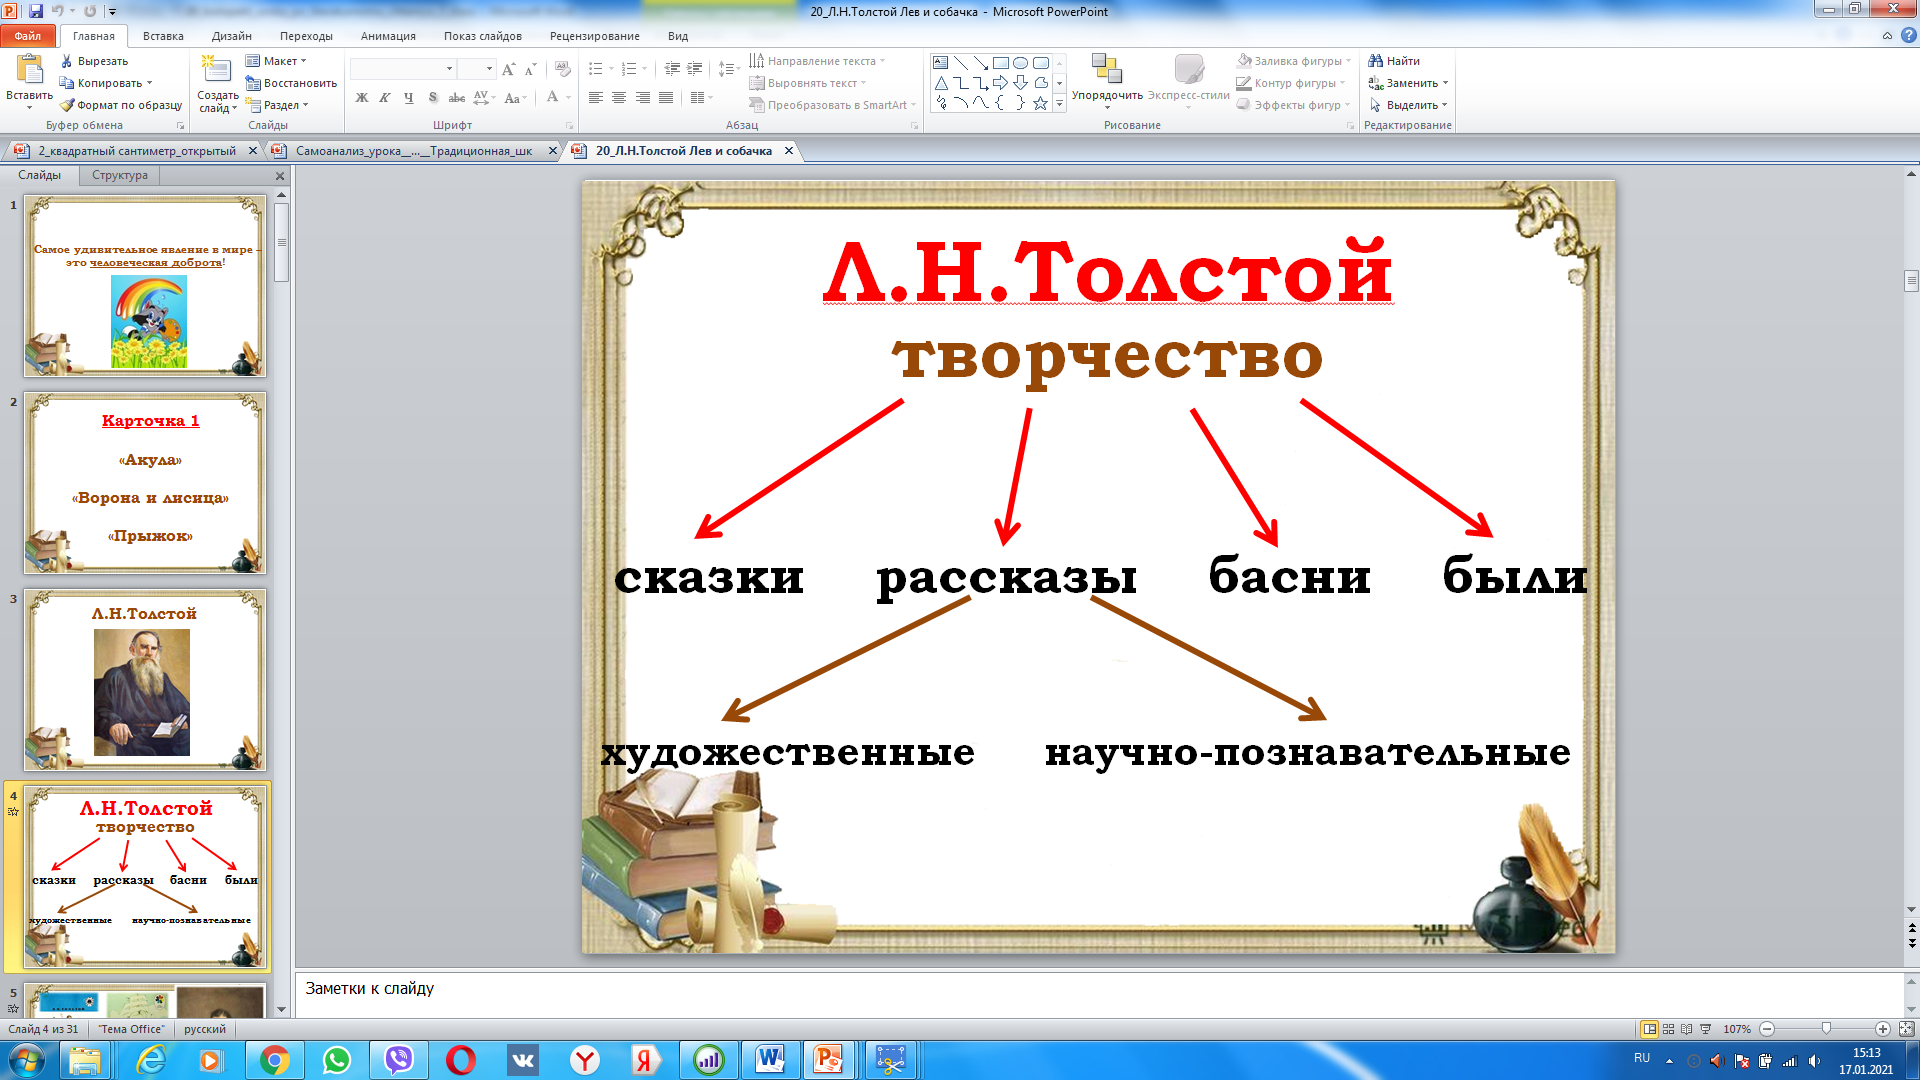Click the Cut (Вырезать) scissors icon
Viewport: 1920px width, 1080px height.
67,61
